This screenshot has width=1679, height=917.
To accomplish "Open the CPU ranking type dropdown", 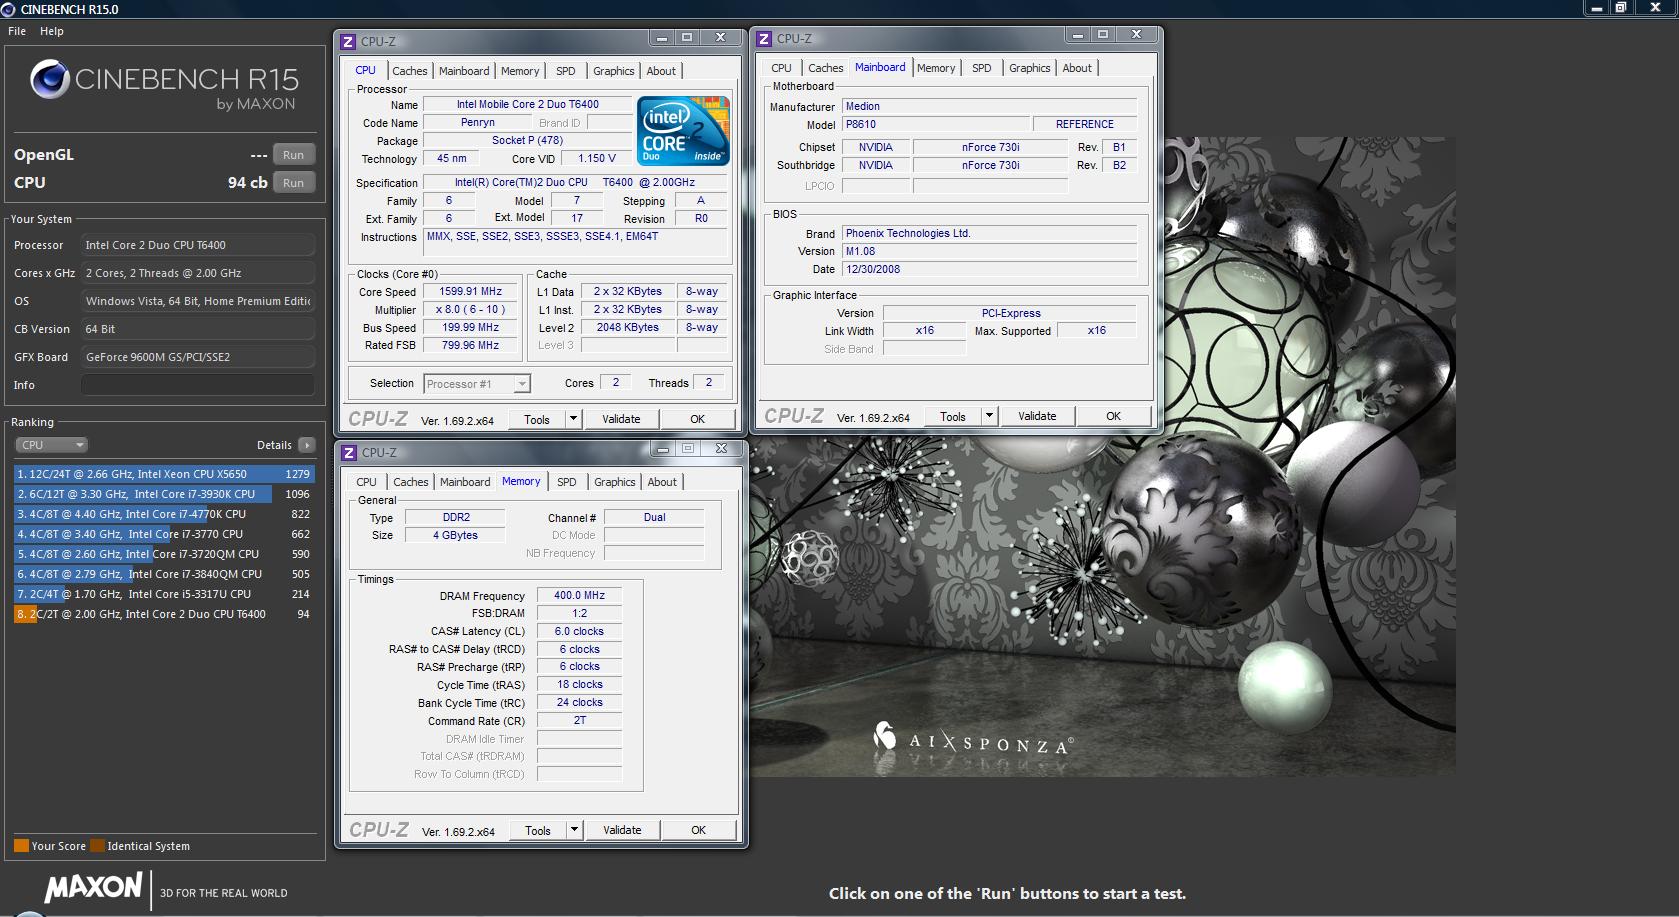I will coord(51,445).
